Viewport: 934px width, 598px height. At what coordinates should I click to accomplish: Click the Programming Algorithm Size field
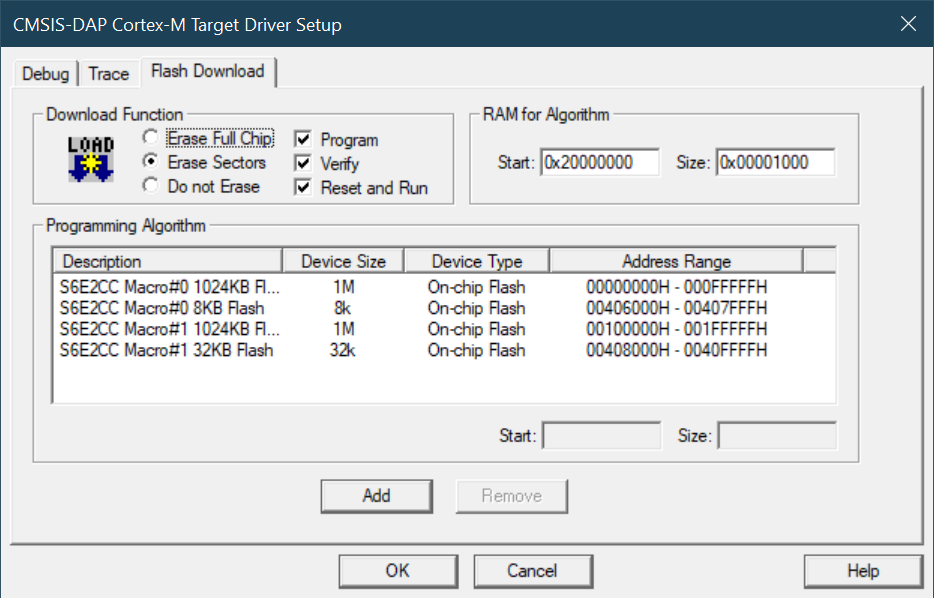(x=777, y=435)
